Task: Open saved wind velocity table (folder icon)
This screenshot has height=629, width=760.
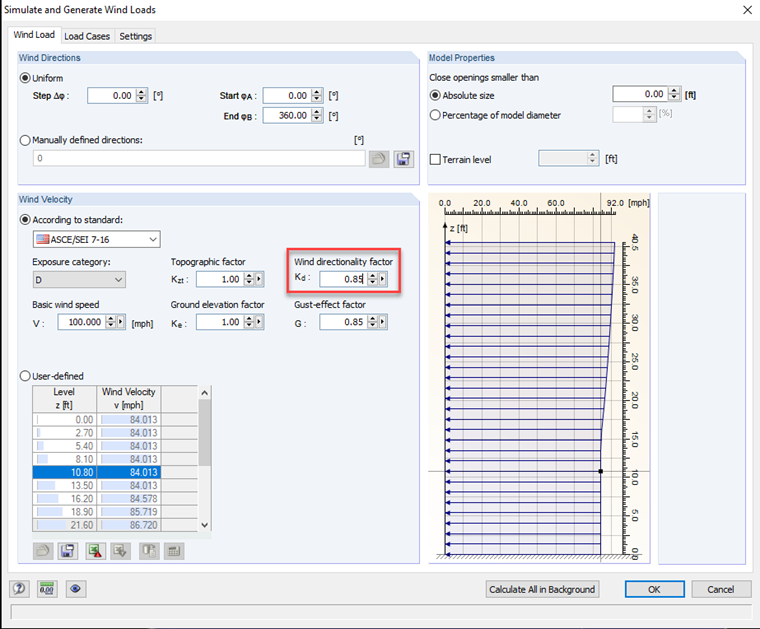Action: (x=43, y=551)
